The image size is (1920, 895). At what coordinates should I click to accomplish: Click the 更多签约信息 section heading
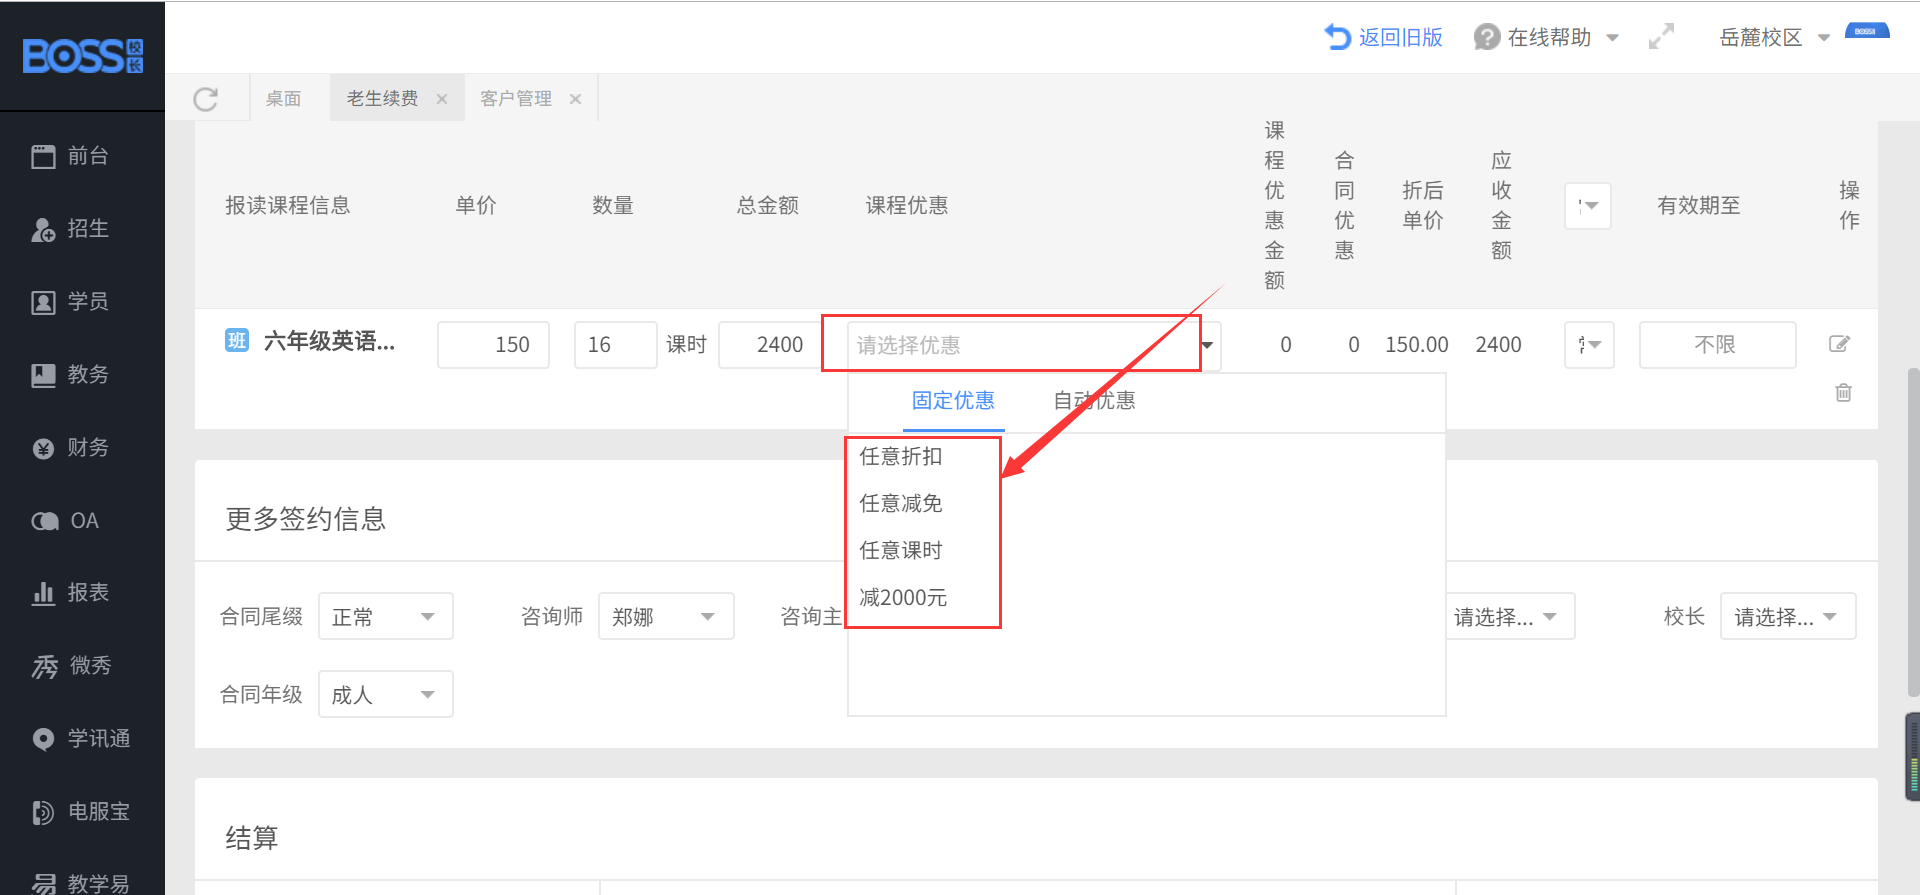click(305, 519)
